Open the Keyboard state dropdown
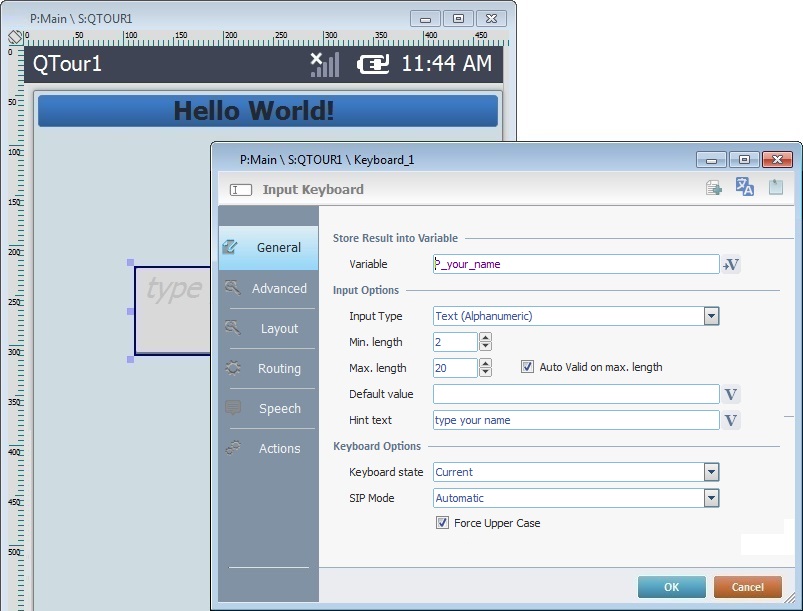The height and width of the screenshot is (611, 803). click(x=711, y=472)
